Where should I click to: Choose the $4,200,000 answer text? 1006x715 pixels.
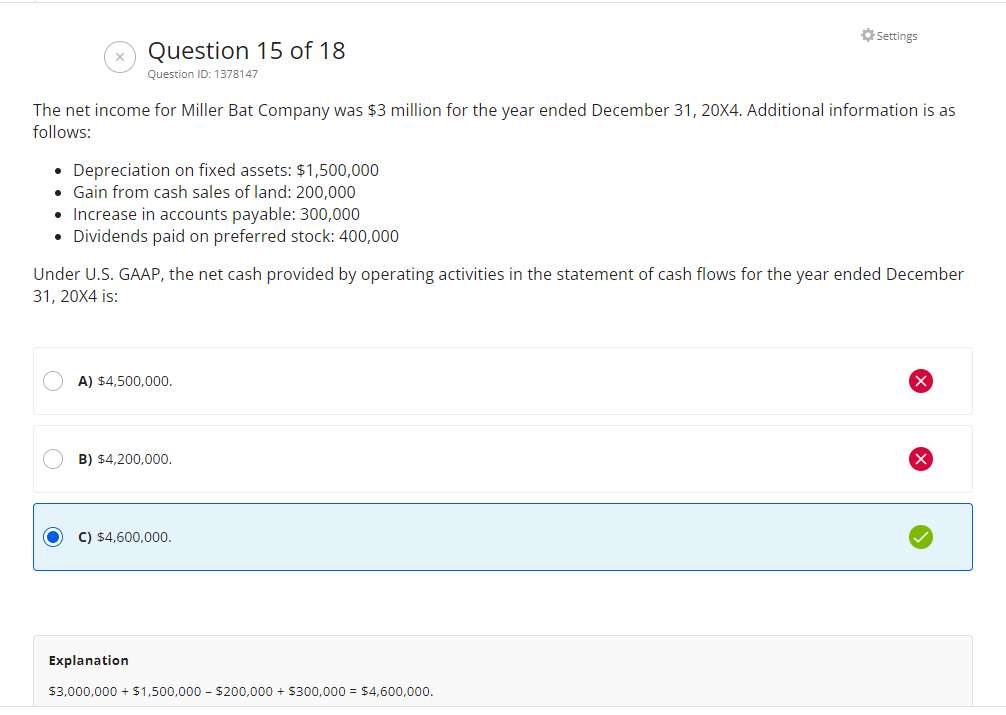134,459
